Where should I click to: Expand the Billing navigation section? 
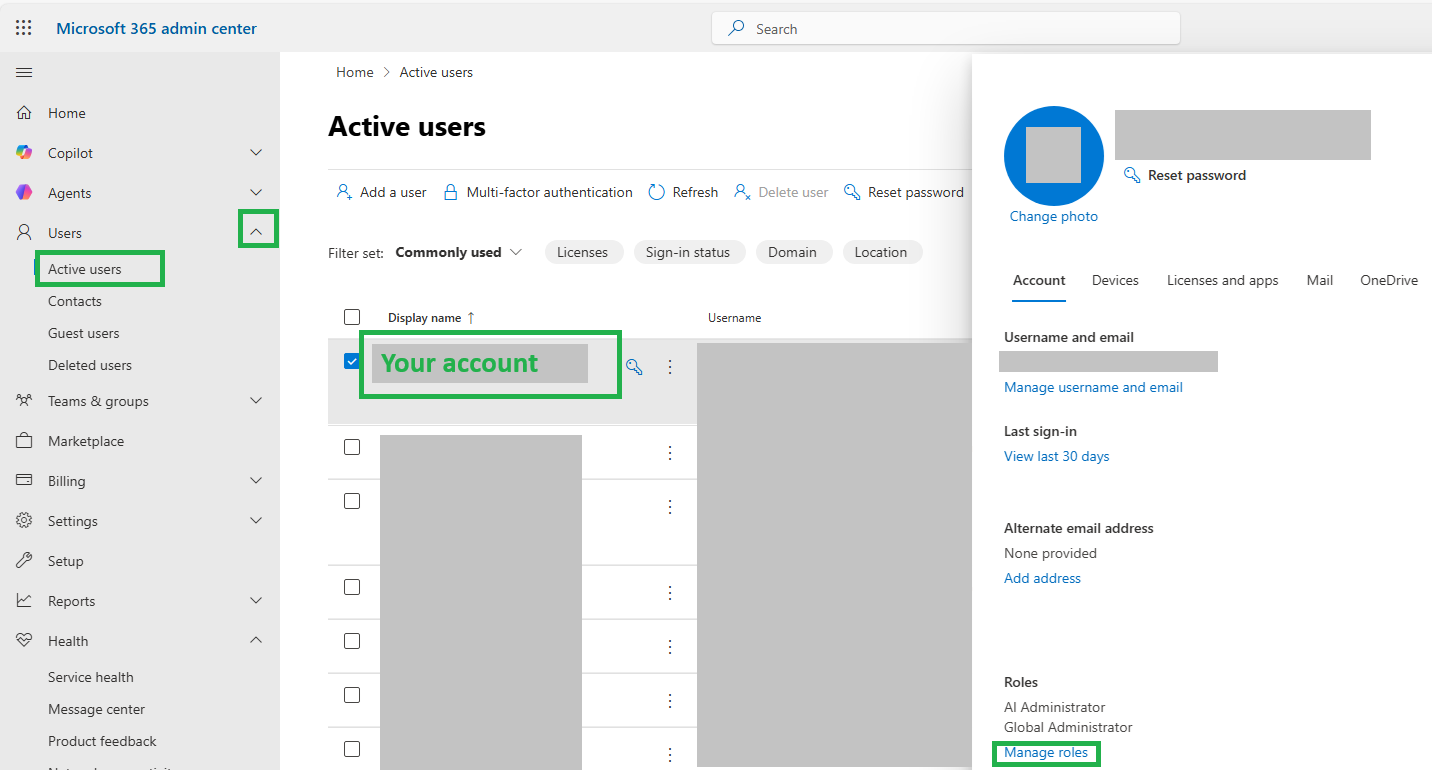(x=256, y=481)
